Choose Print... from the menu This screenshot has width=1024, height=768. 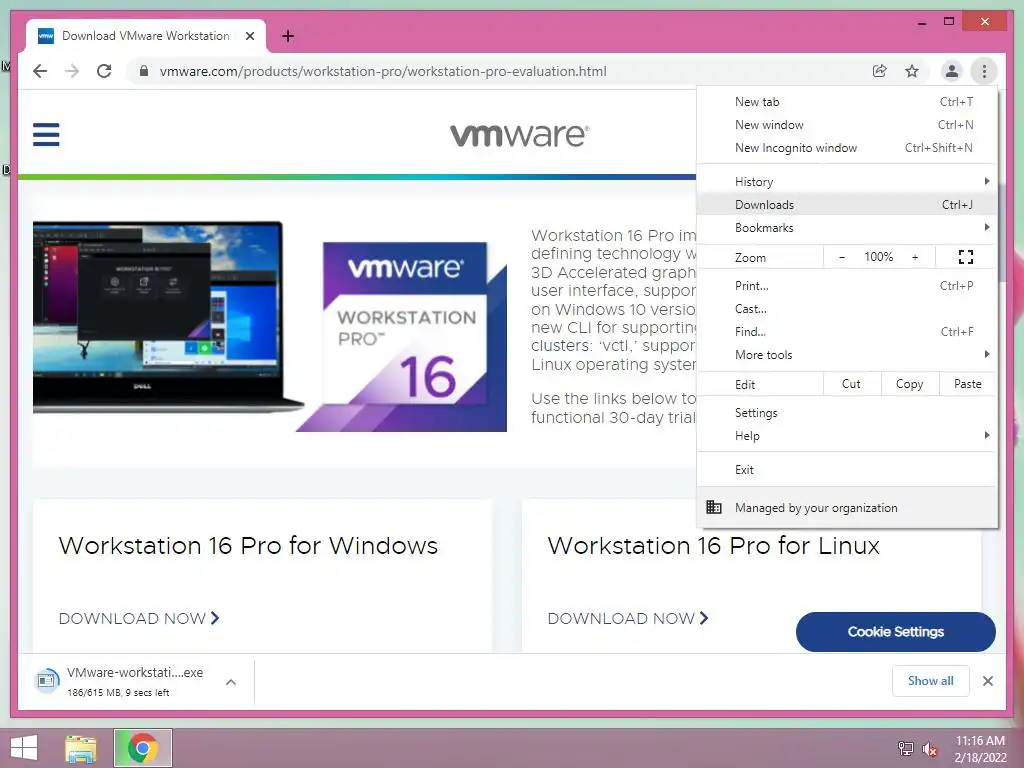(847, 285)
